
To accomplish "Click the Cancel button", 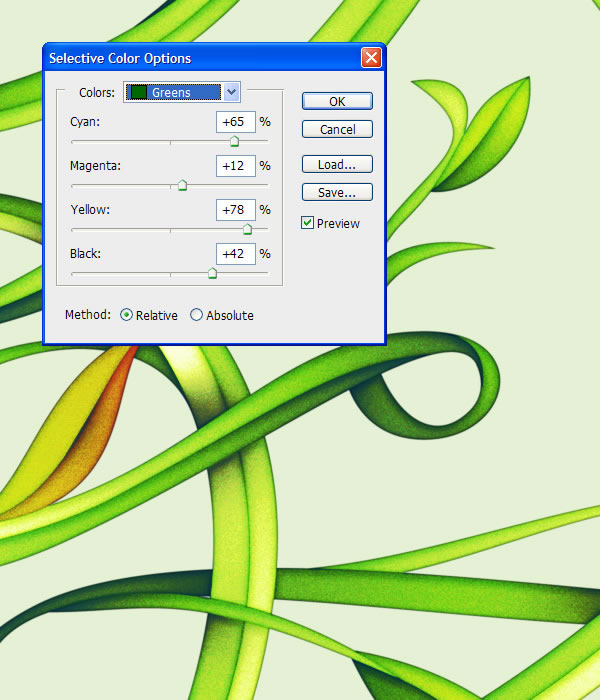I will [x=337, y=129].
